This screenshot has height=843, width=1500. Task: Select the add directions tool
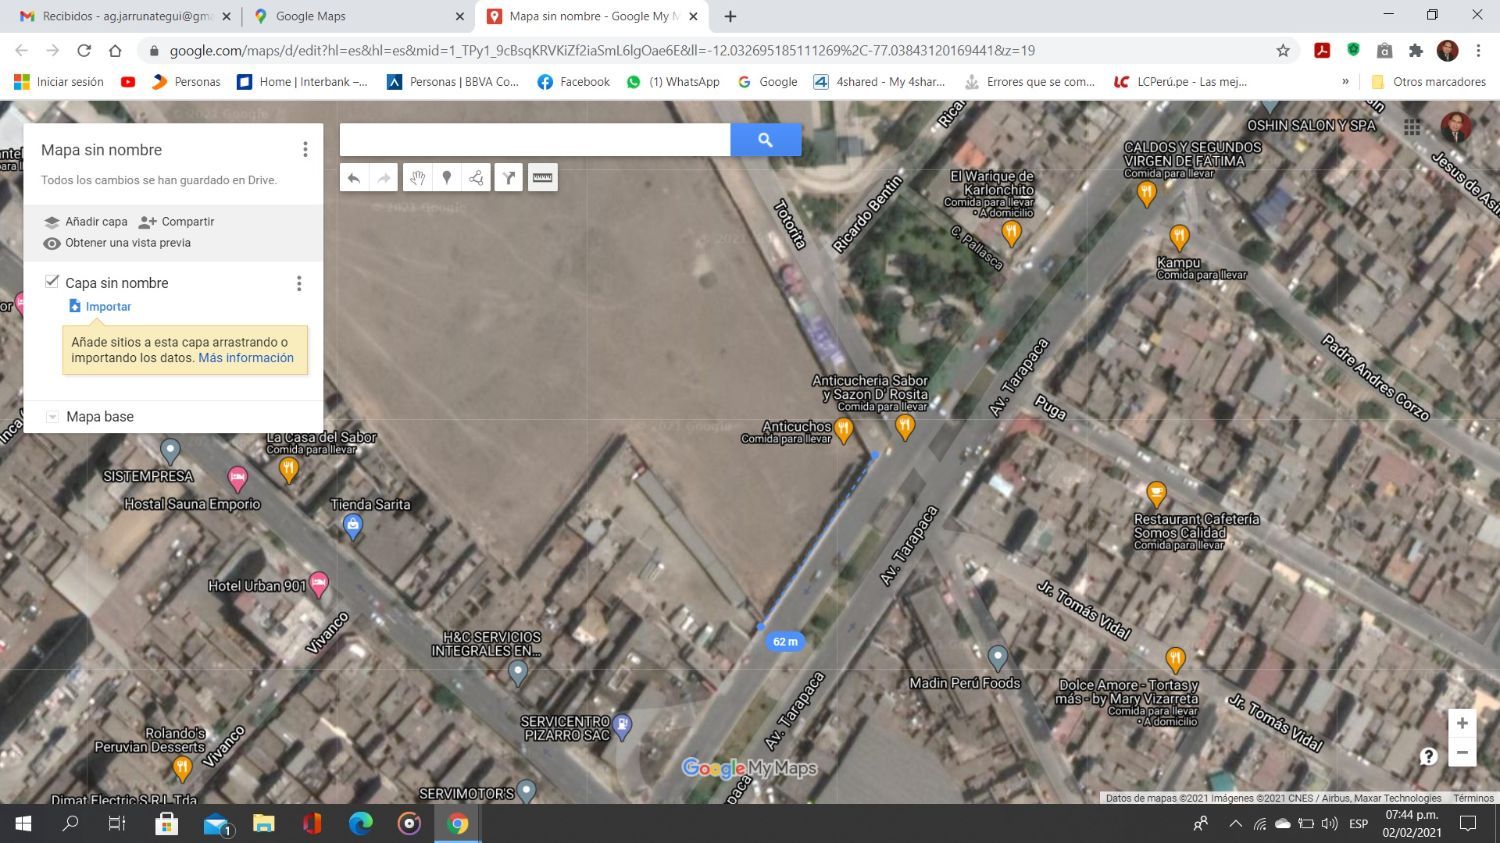click(x=509, y=178)
